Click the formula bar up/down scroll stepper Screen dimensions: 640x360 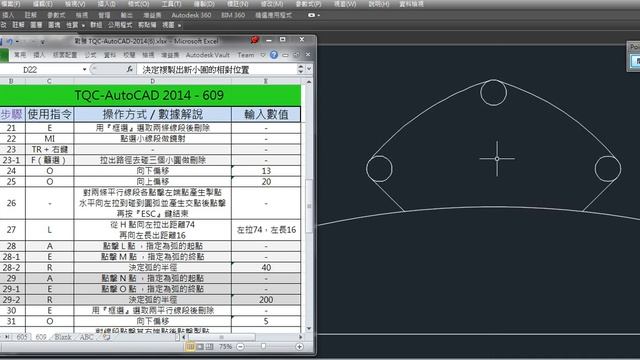coord(301,69)
